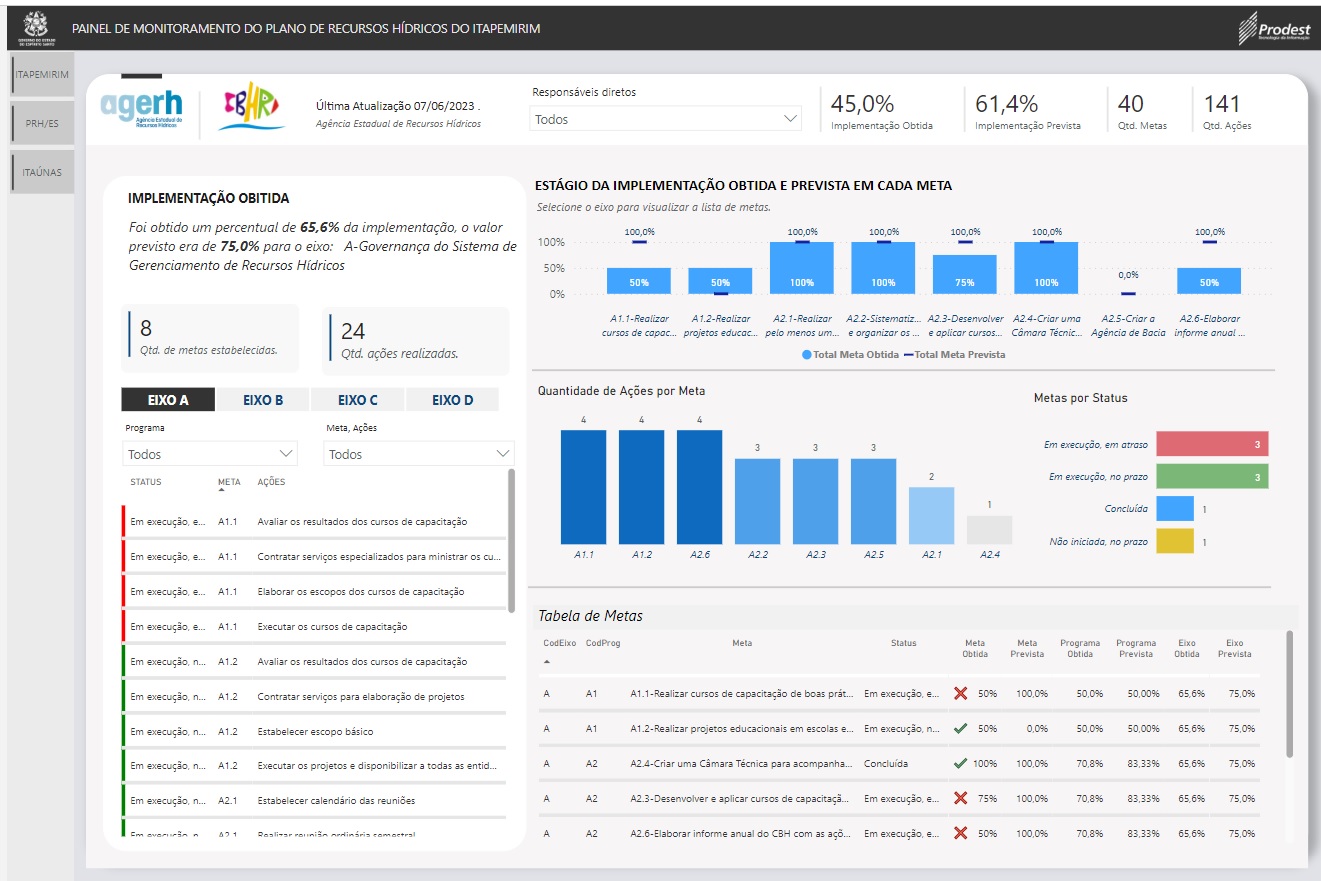Click the green checkmark for meta A2.4
This screenshot has height=881, width=1321.
[x=961, y=763]
